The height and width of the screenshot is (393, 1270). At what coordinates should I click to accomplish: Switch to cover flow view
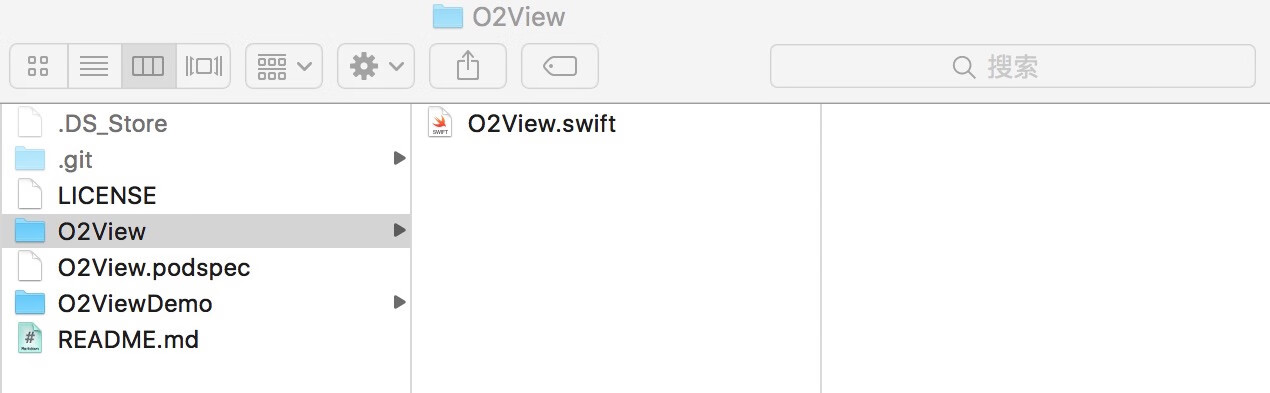pos(203,67)
